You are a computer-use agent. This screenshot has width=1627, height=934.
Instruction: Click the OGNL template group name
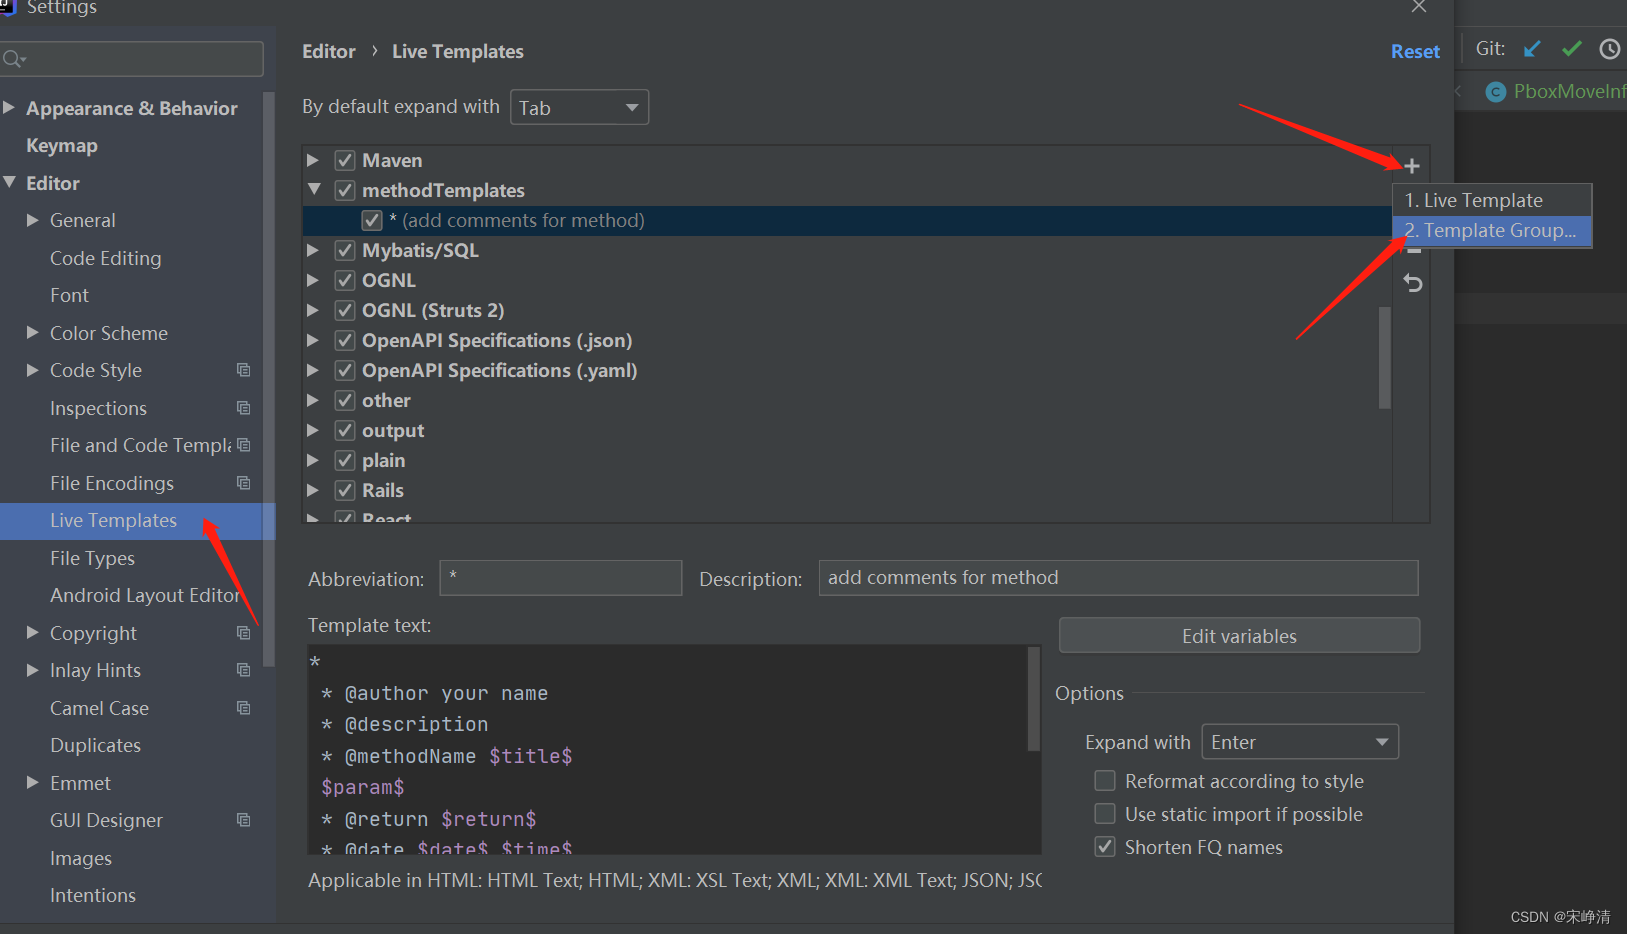(389, 280)
